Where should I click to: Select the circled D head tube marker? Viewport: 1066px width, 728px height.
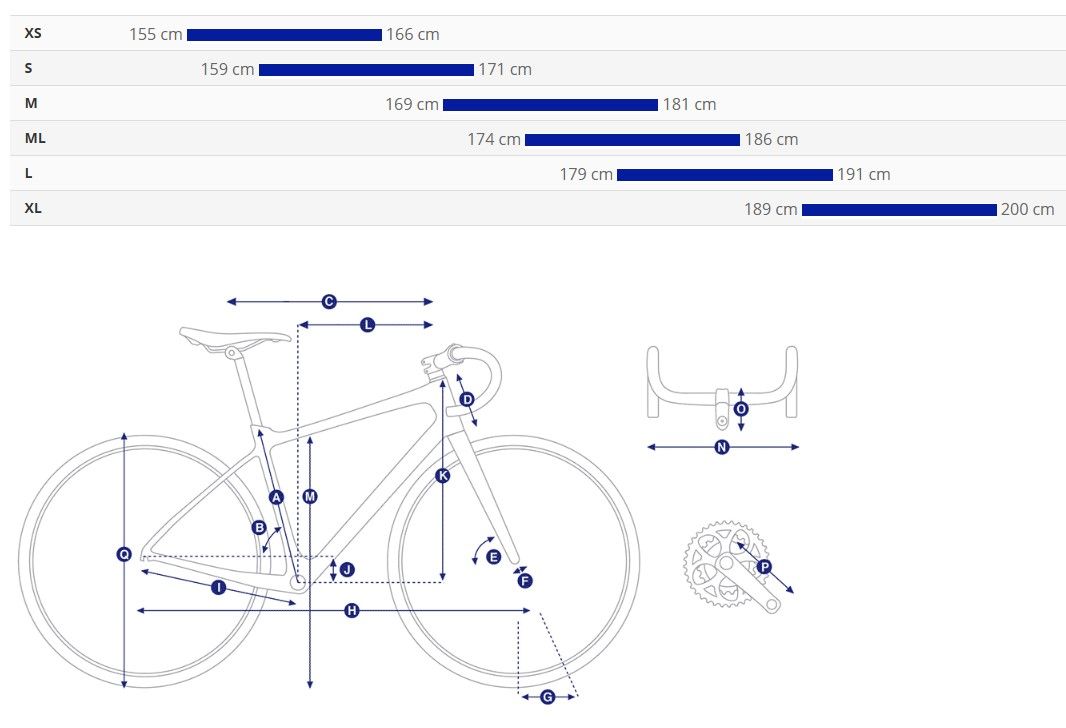467,399
